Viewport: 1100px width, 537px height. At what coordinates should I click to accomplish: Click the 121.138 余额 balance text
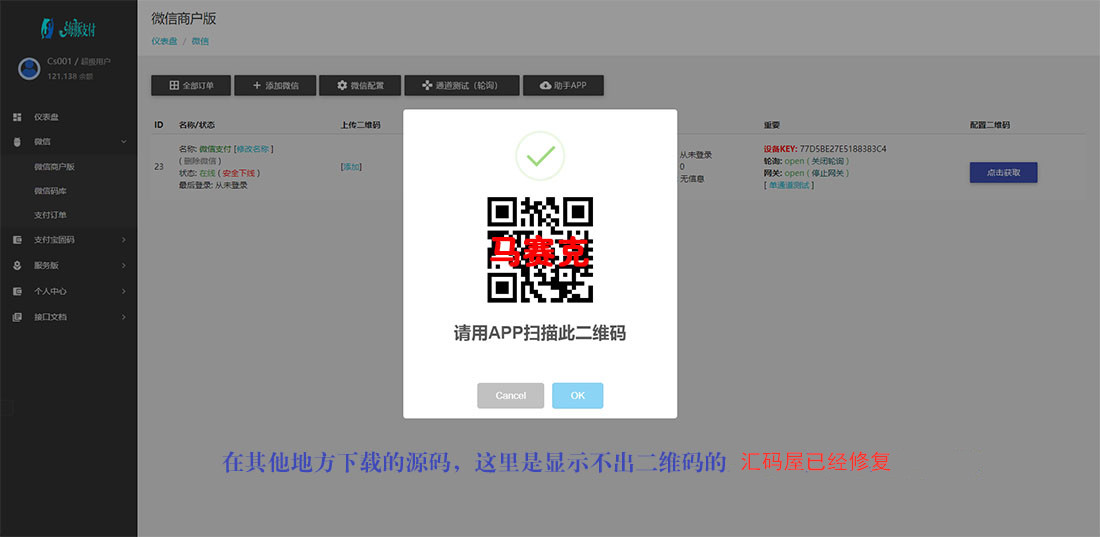pos(70,76)
